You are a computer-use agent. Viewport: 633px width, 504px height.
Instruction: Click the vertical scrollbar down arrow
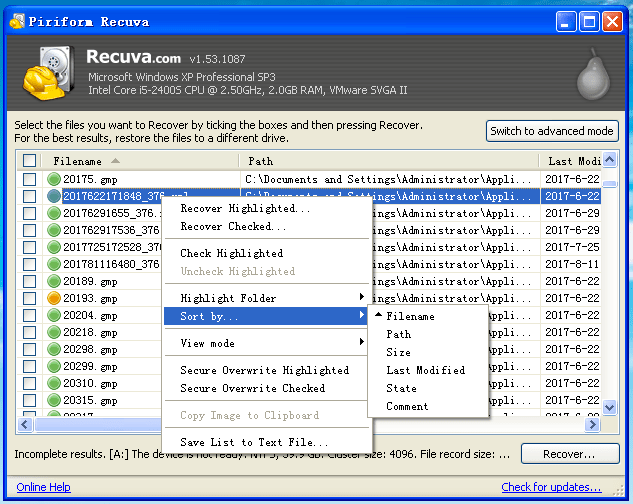(x=610, y=407)
